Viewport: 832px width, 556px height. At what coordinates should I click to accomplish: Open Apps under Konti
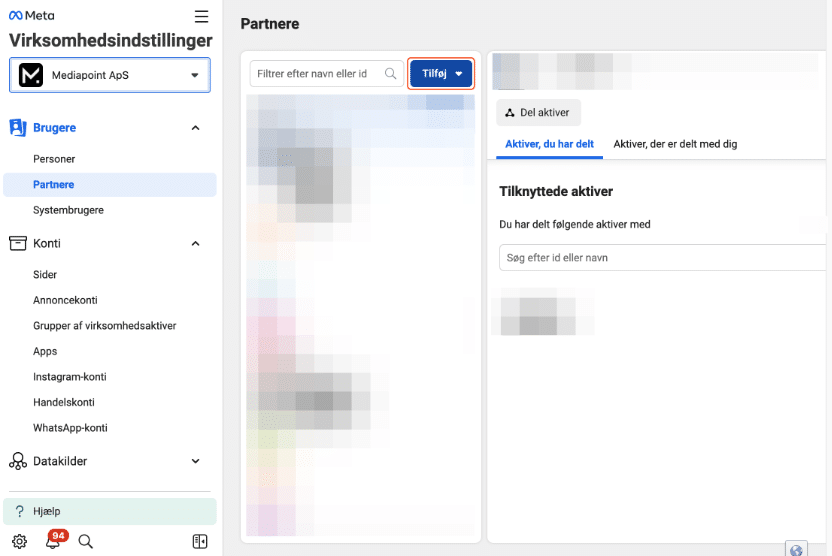[x=45, y=351]
